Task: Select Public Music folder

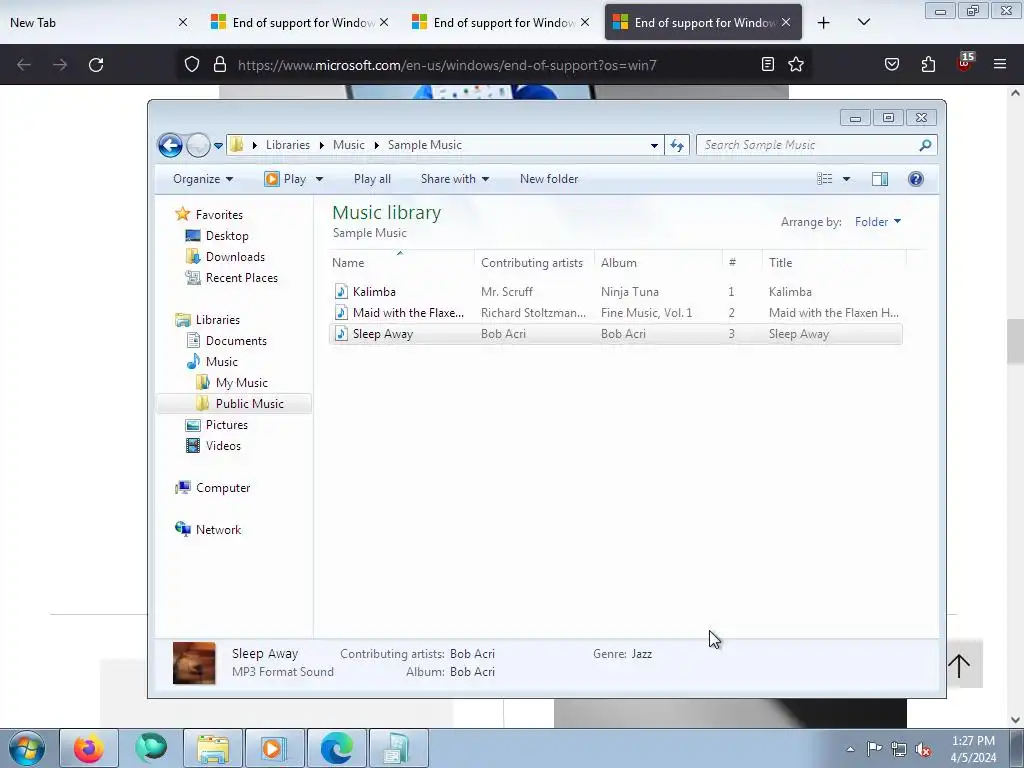Action: pyautogui.click(x=249, y=404)
